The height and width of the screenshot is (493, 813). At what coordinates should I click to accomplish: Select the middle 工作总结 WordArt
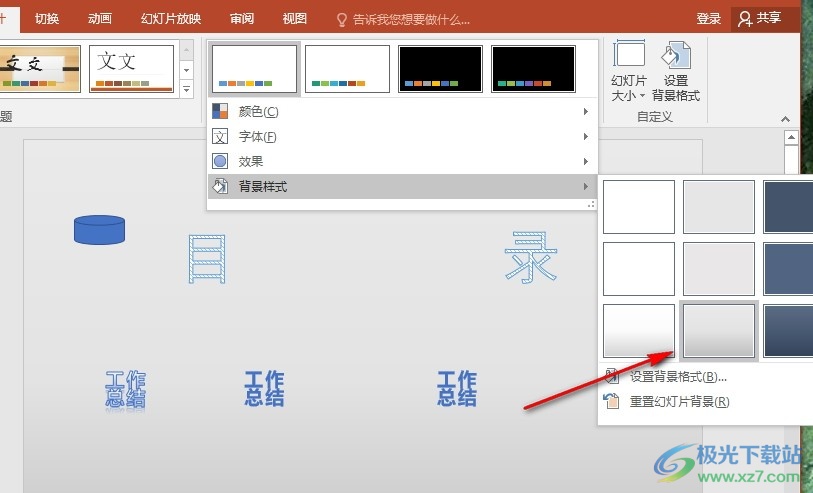(x=264, y=388)
